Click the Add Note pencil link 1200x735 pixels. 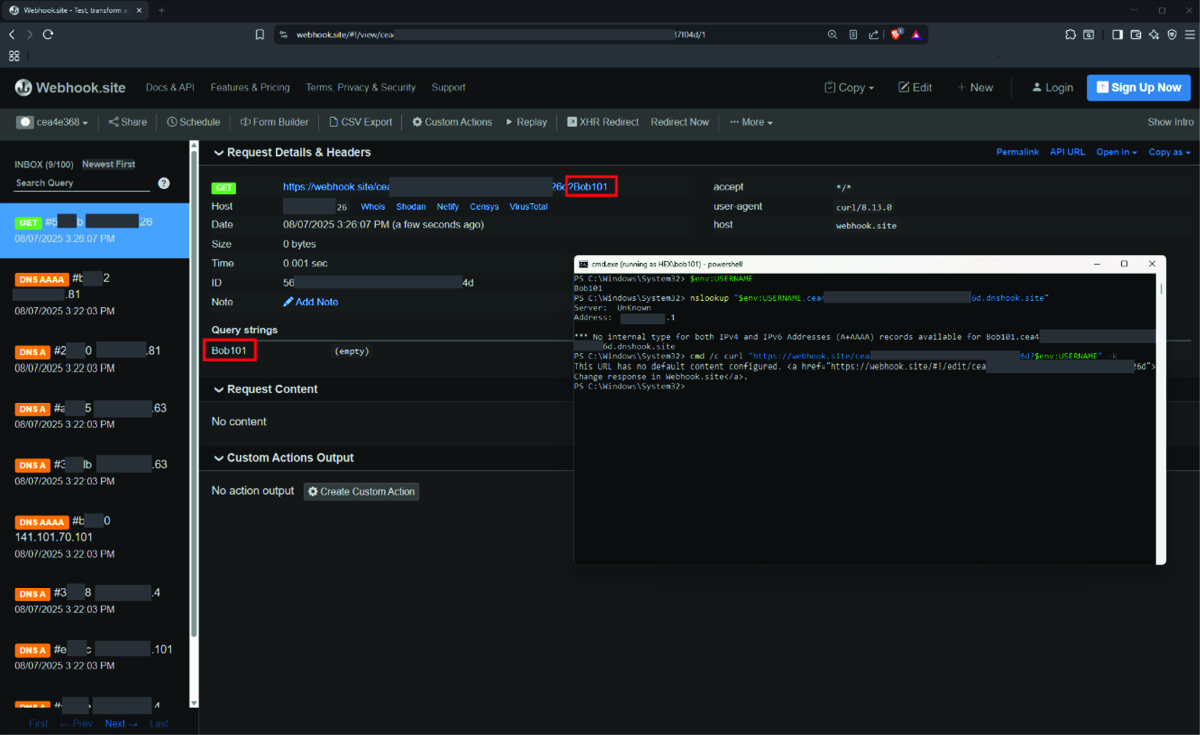[310, 302]
